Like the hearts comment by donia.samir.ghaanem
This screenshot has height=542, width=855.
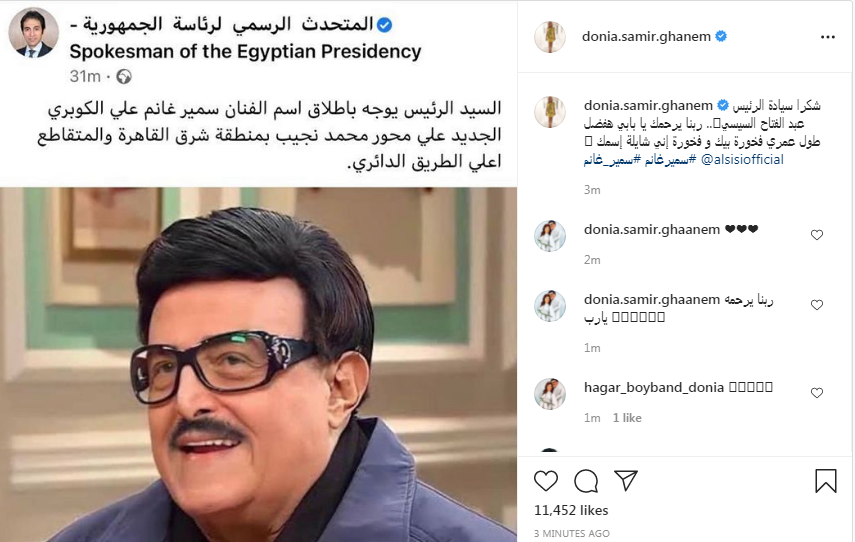[816, 235]
